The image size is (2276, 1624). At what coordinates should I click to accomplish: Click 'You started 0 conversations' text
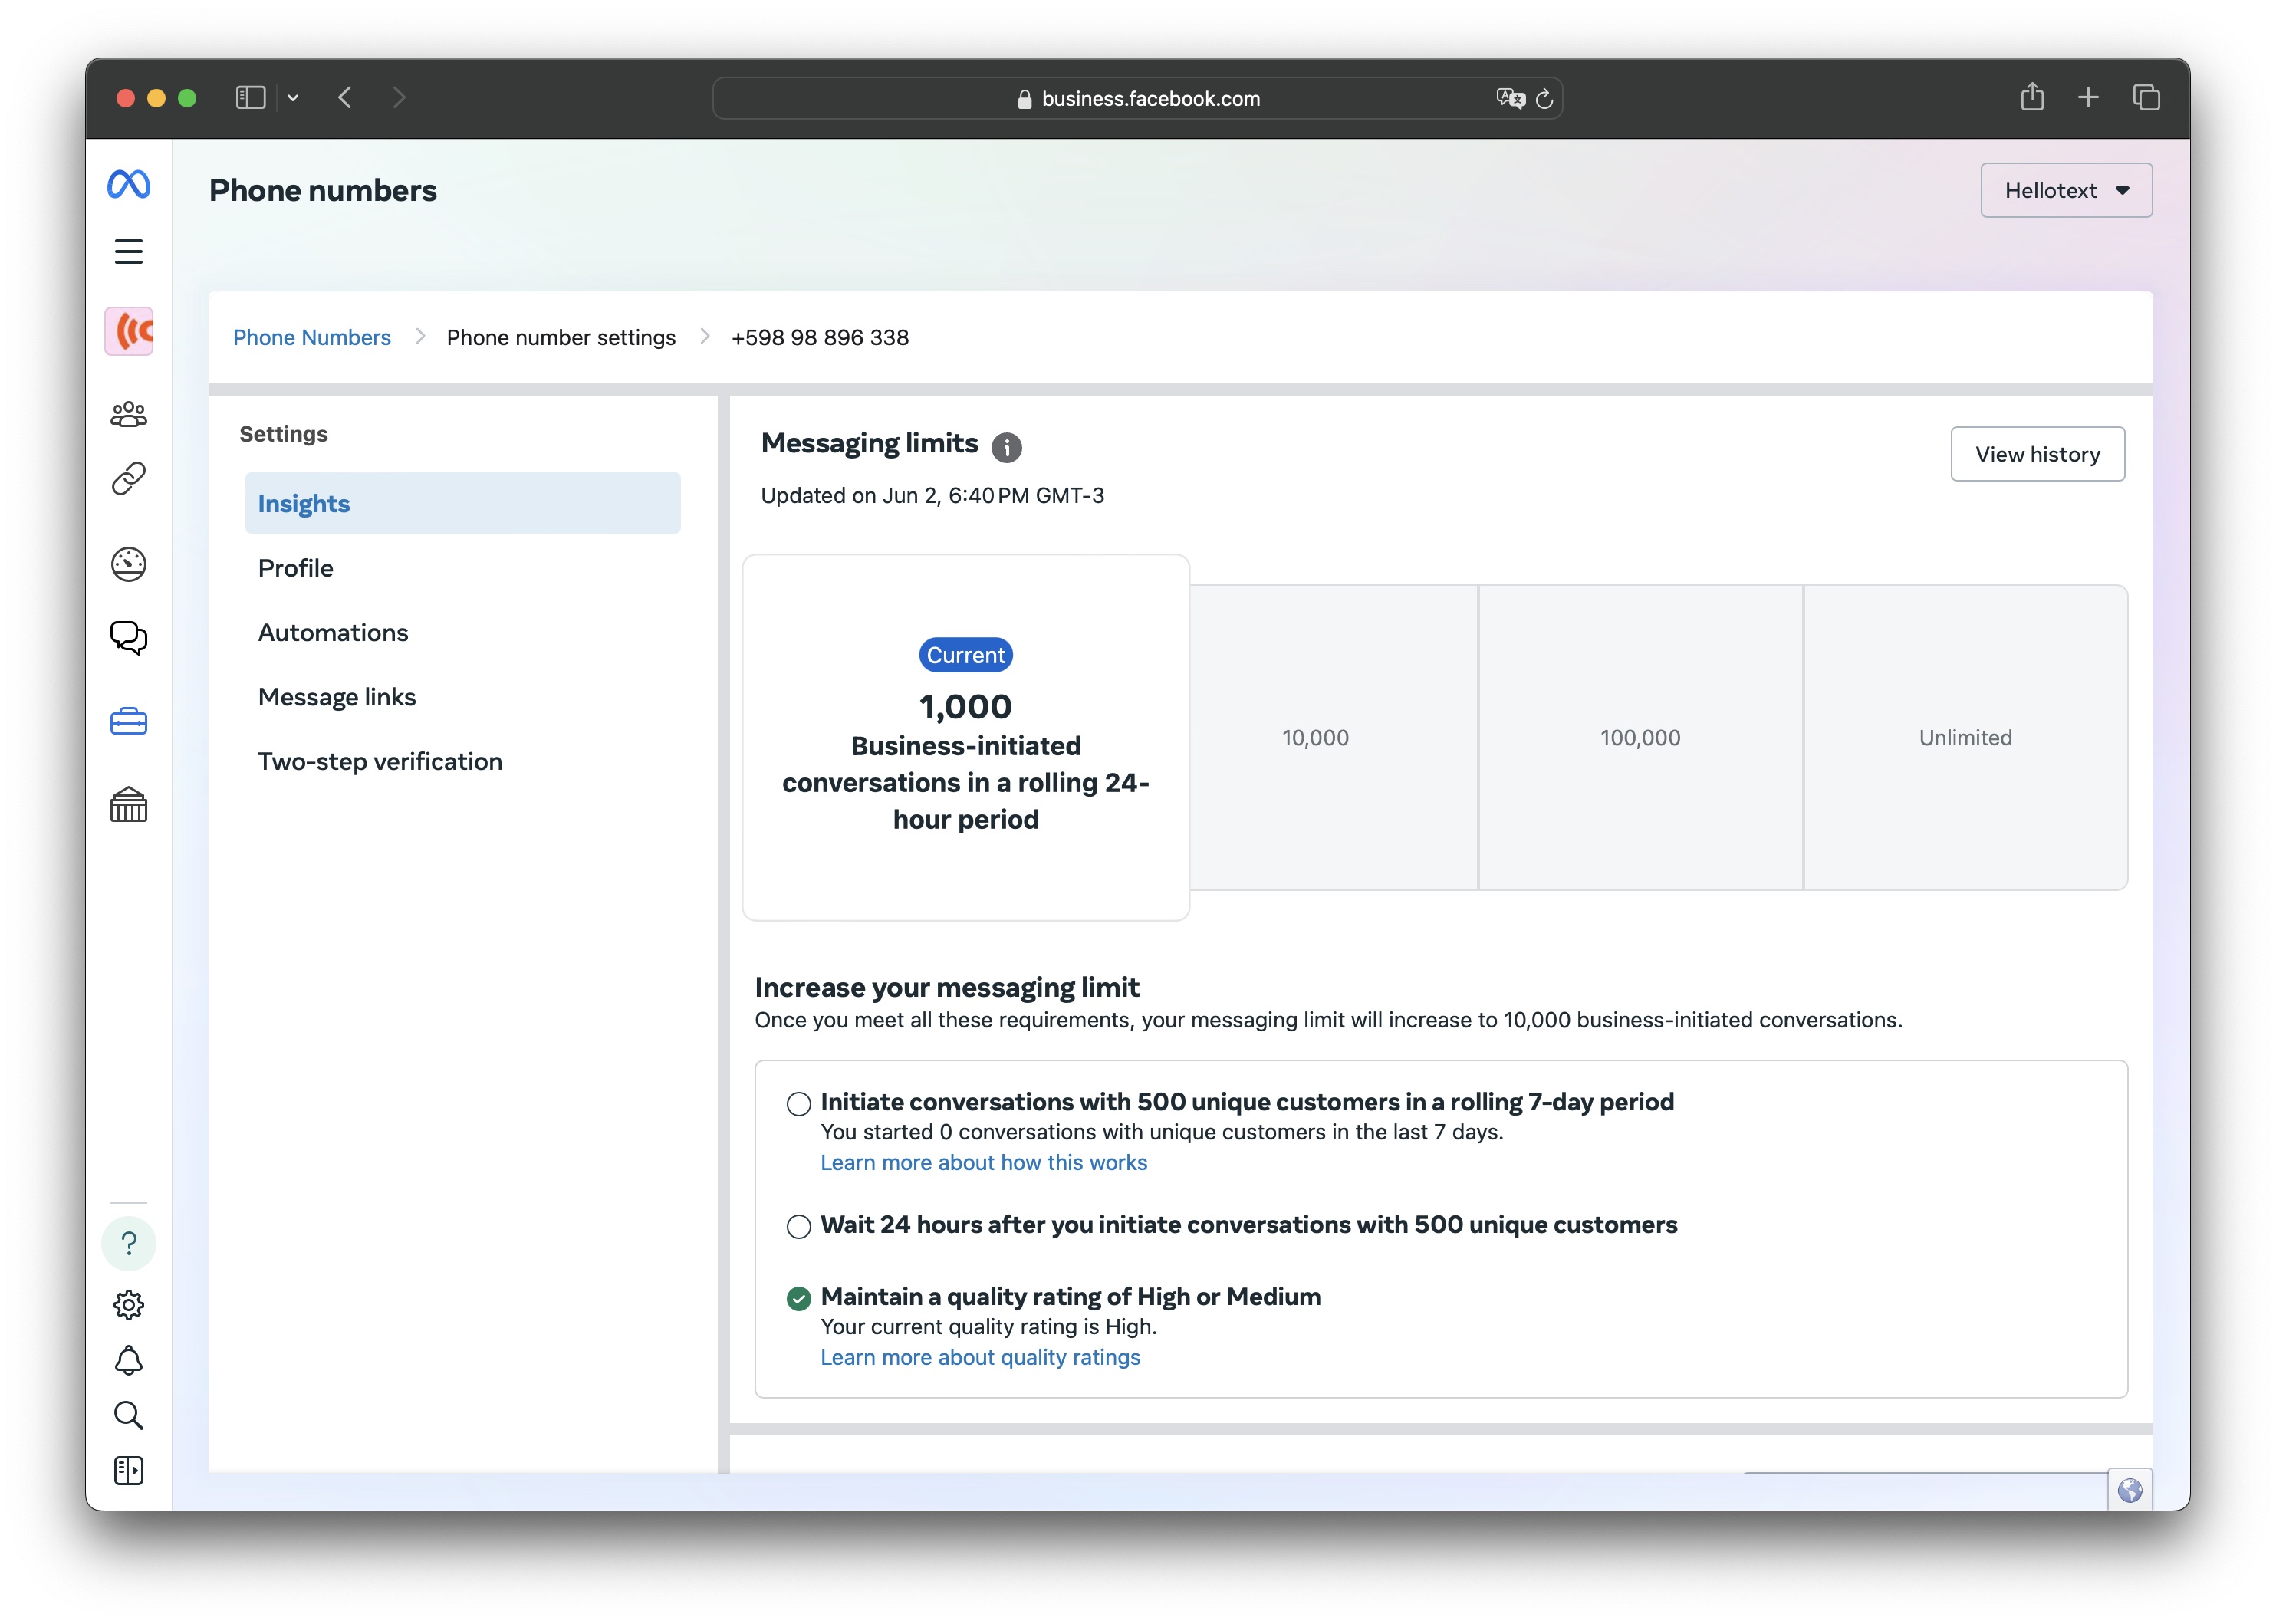[x=1162, y=1131]
